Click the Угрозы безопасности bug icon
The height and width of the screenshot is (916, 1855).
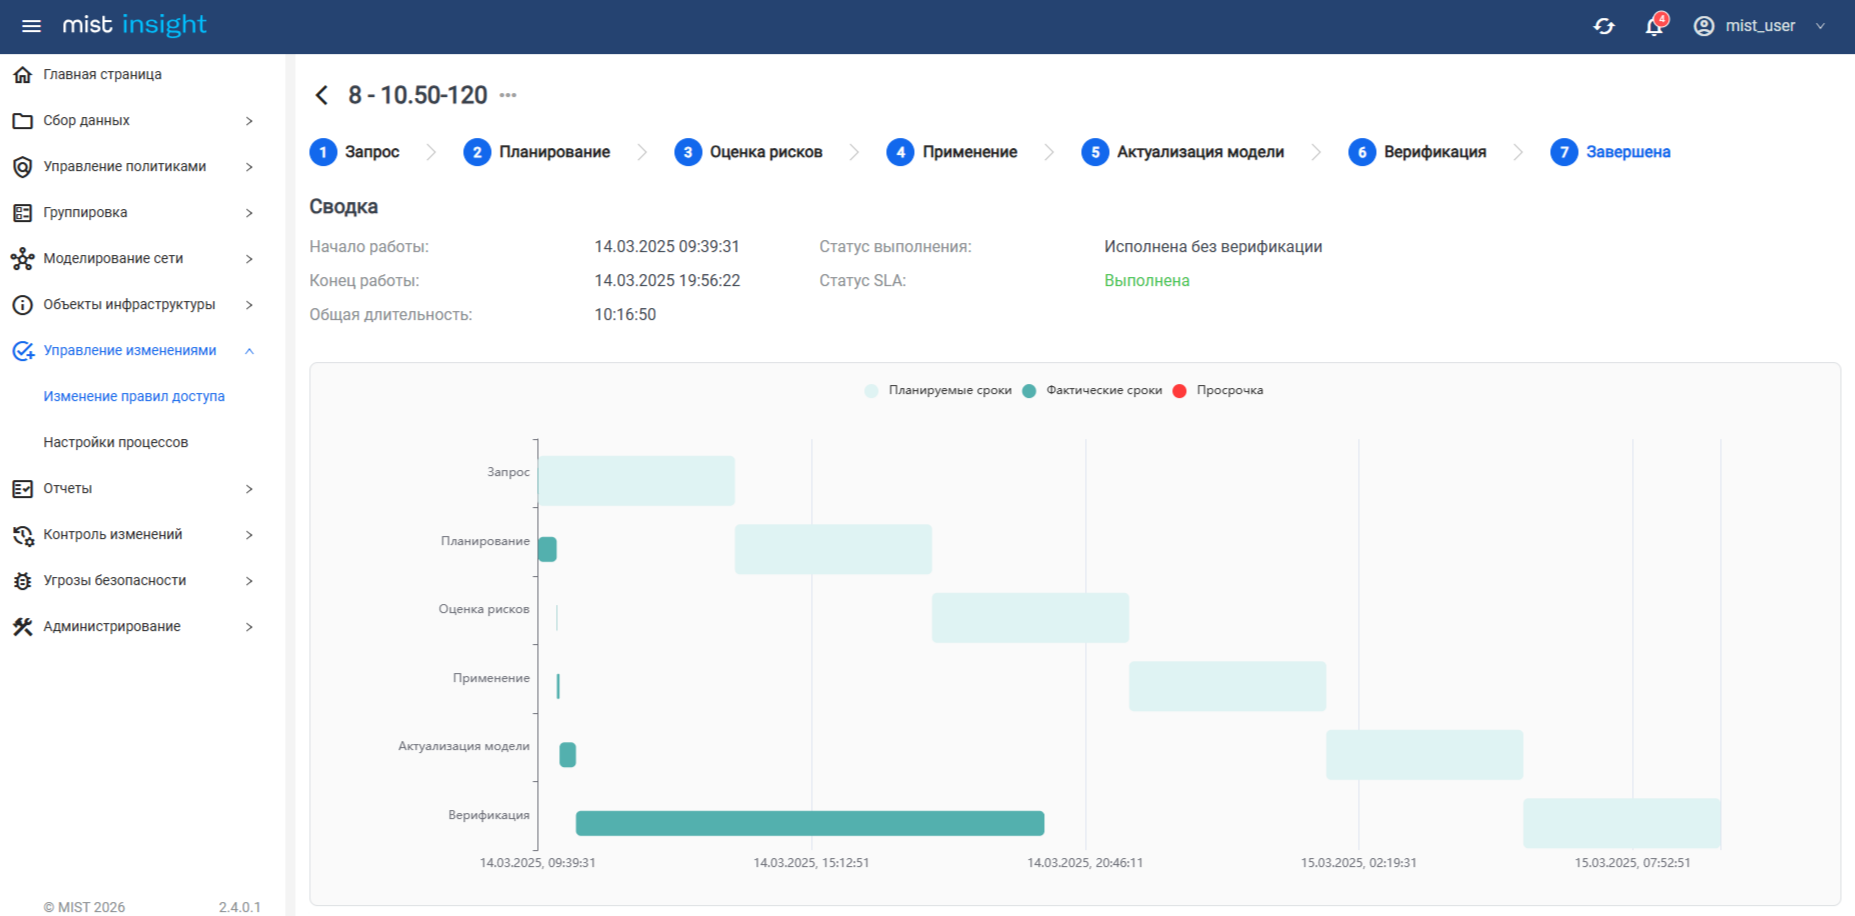pyautogui.click(x=22, y=581)
